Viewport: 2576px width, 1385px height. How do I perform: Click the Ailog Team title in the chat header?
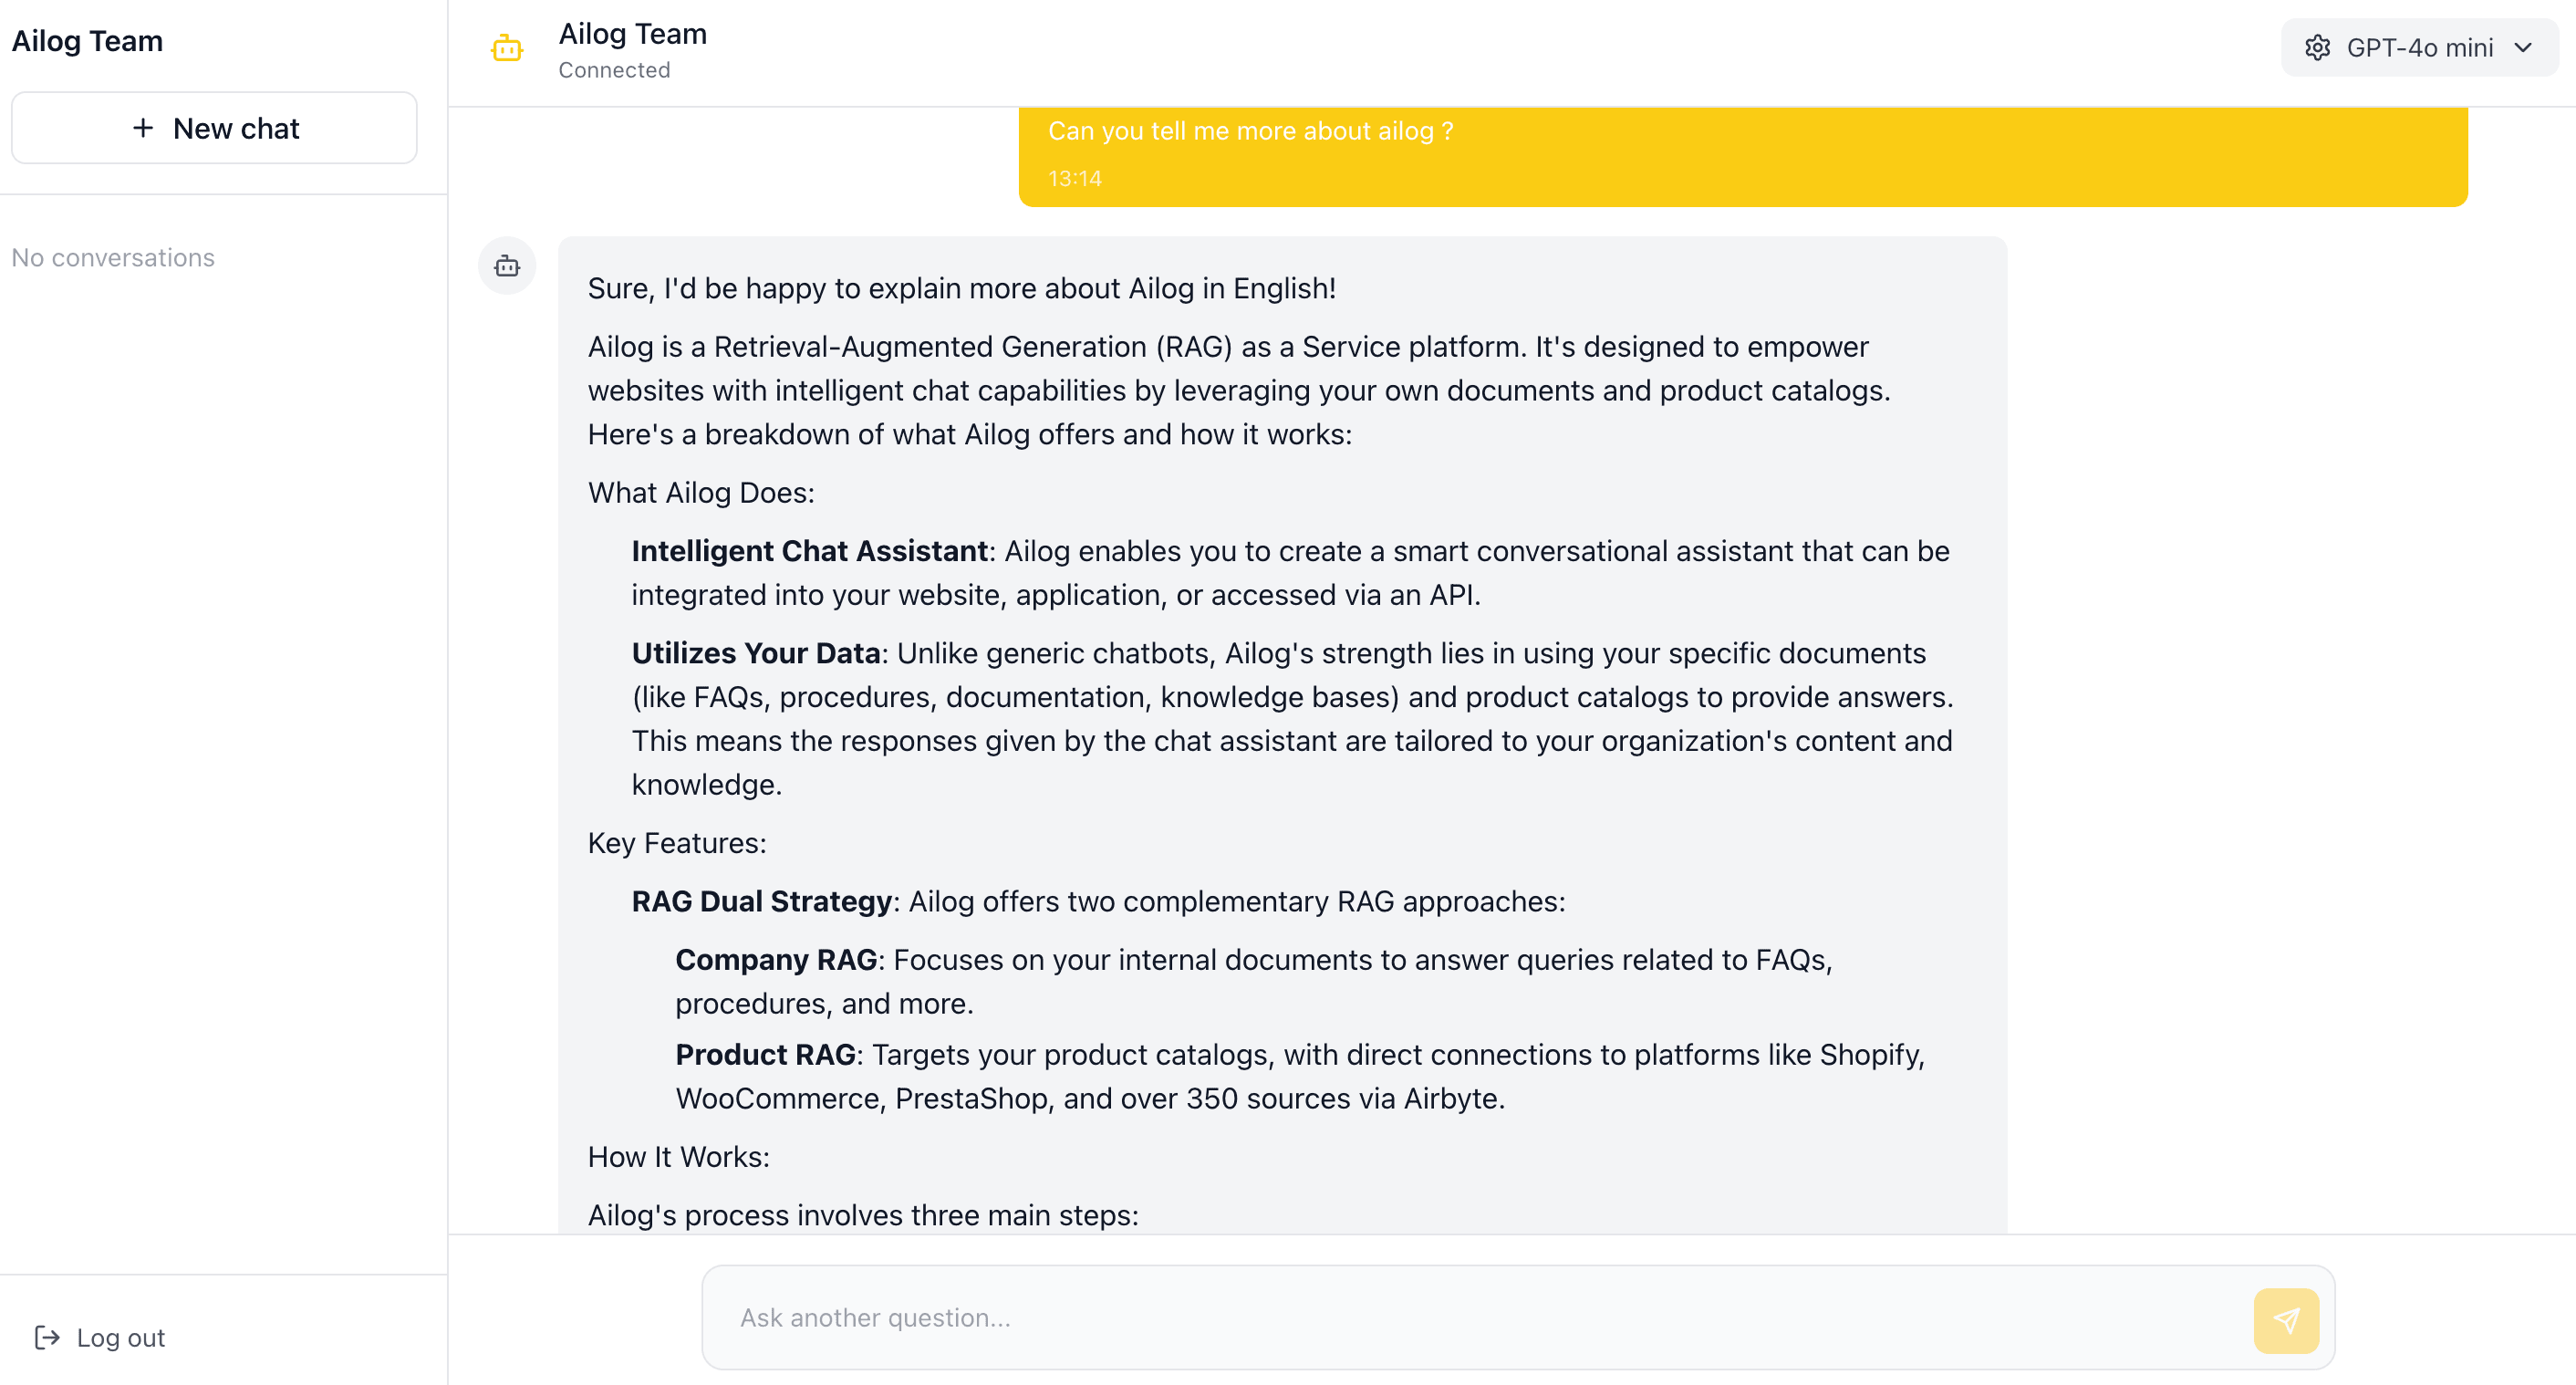pos(633,33)
